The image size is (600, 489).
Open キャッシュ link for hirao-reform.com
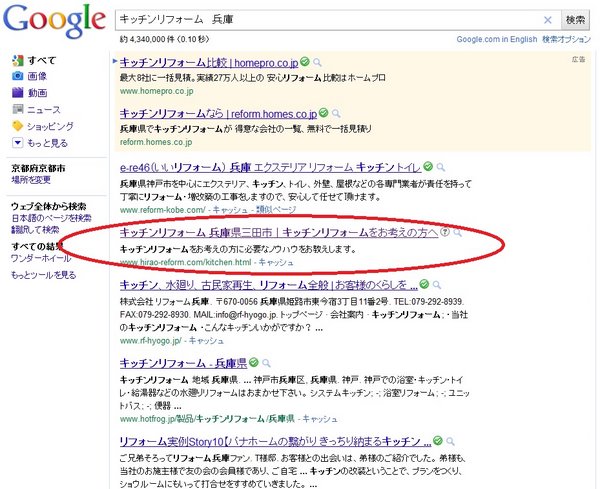(276, 262)
